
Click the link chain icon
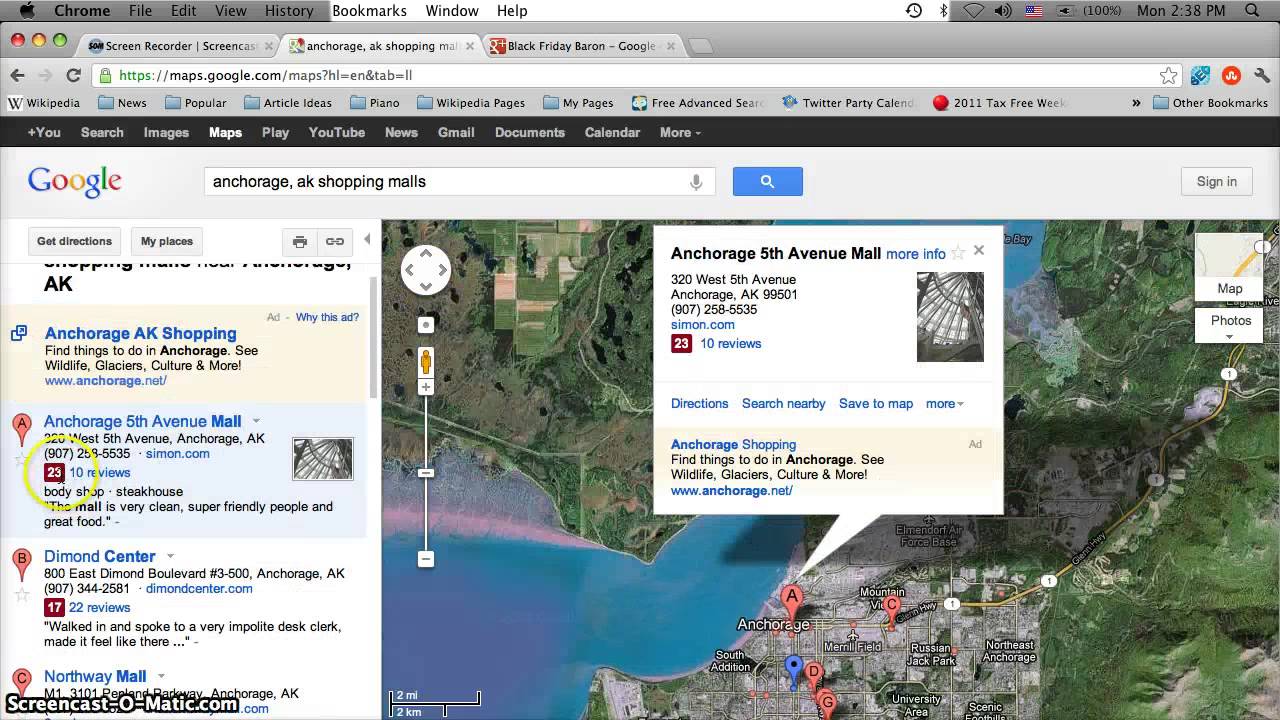(x=335, y=241)
